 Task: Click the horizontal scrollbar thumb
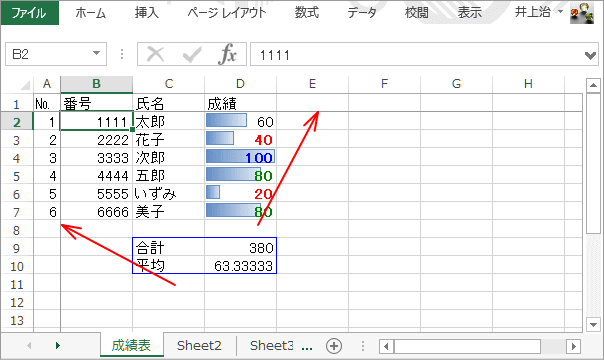pos(467,346)
